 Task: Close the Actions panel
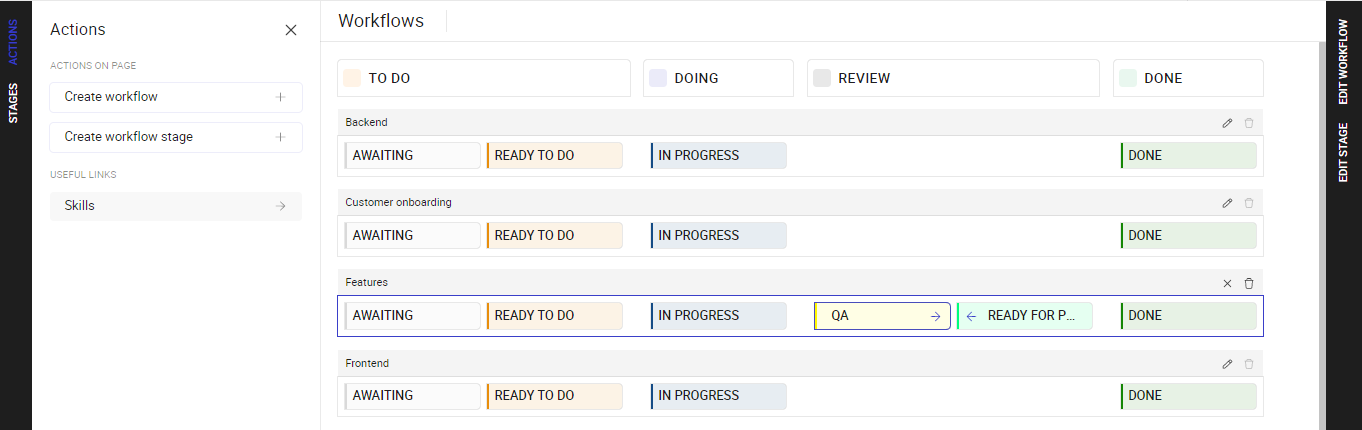(291, 30)
